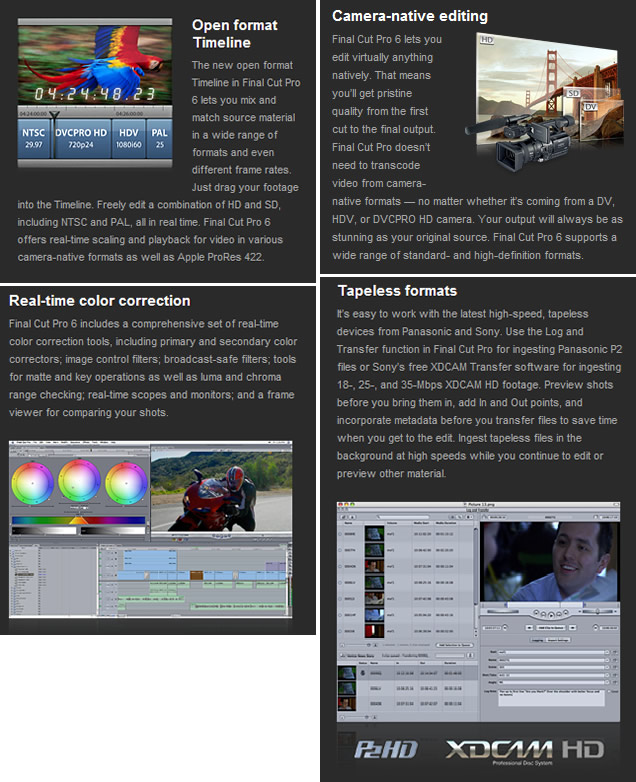This screenshot has height=782, width=636.
Task: Select the red curtain clip thumbnail
Action: click(374, 631)
